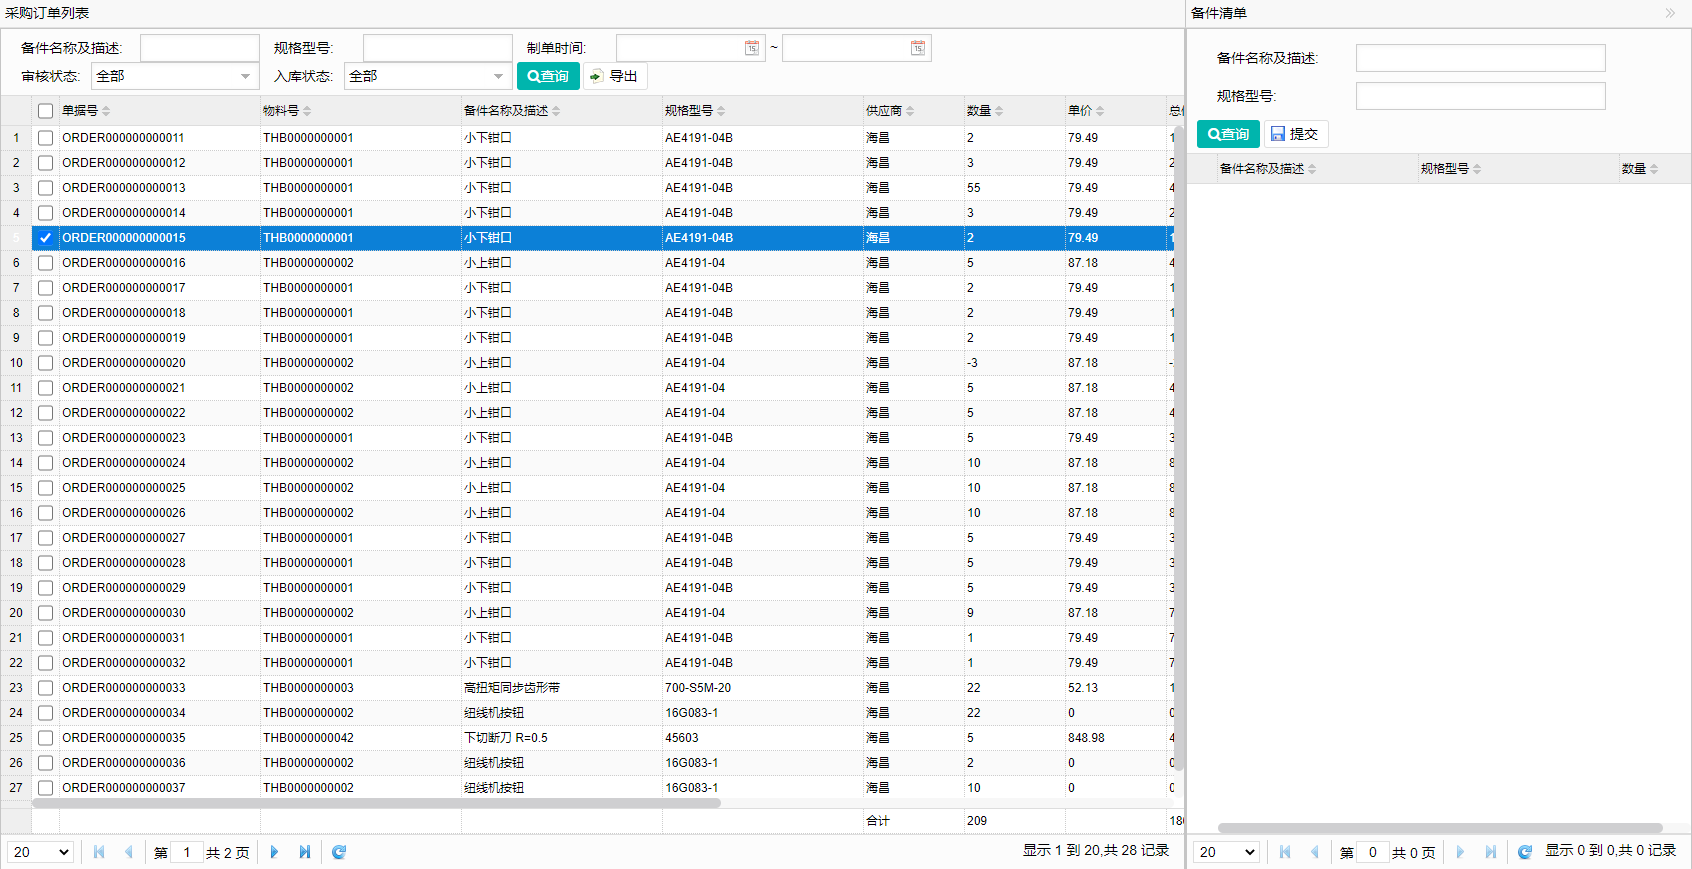
Task: Go to first page of order list
Action: (99, 852)
